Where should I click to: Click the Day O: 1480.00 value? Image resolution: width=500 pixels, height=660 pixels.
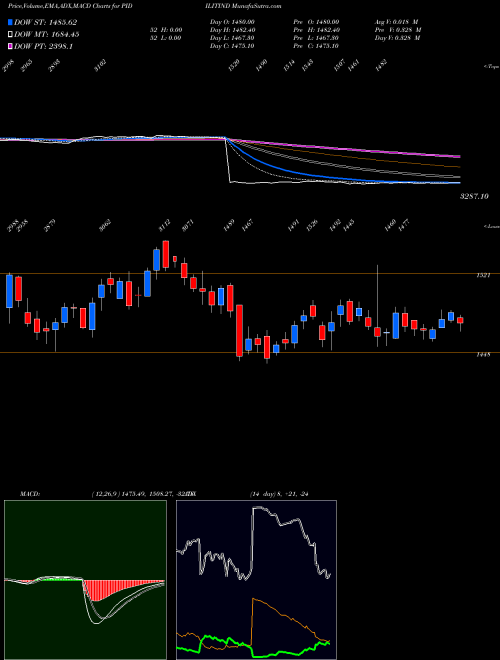(x=232, y=22)
